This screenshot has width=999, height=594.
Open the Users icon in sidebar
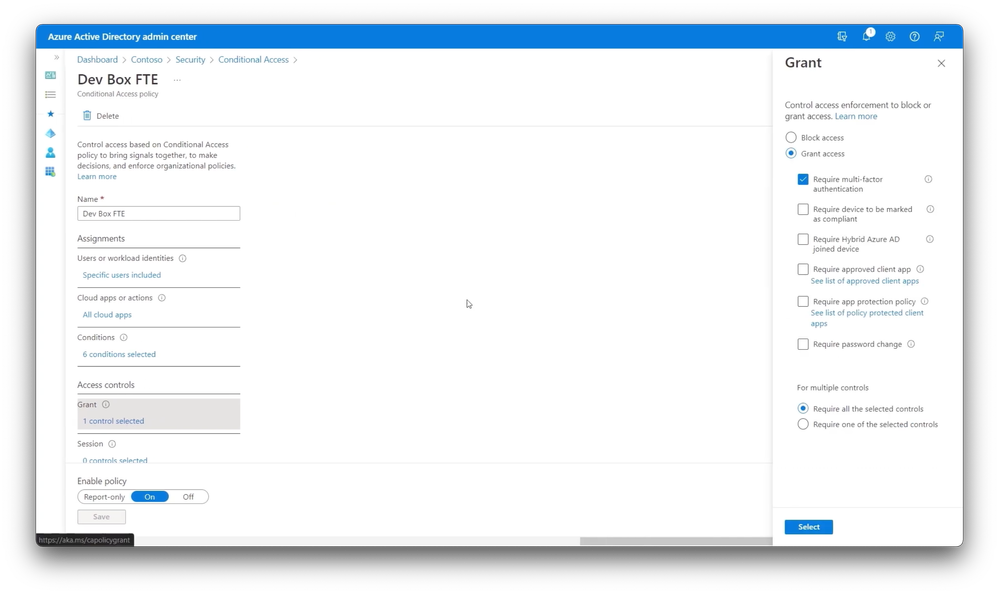click(x=50, y=152)
